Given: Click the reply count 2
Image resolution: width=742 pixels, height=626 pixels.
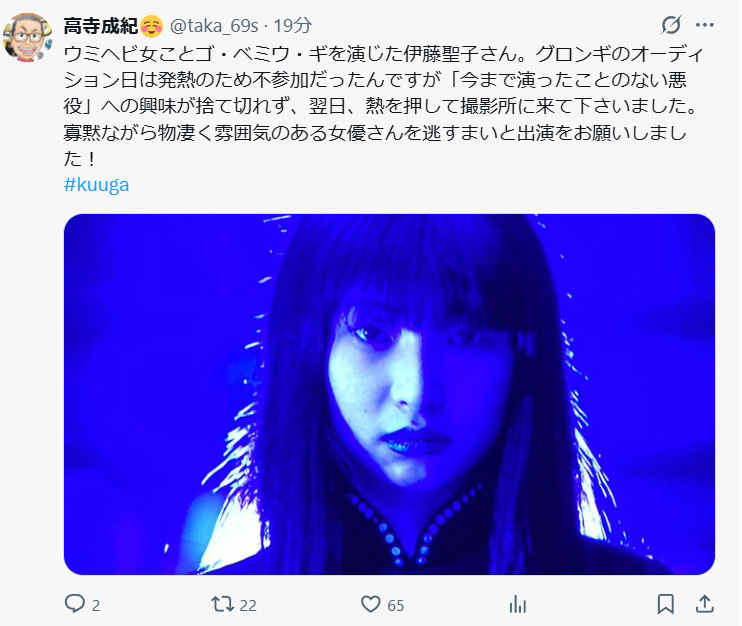Looking at the screenshot, I should click(x=96, y=605).
